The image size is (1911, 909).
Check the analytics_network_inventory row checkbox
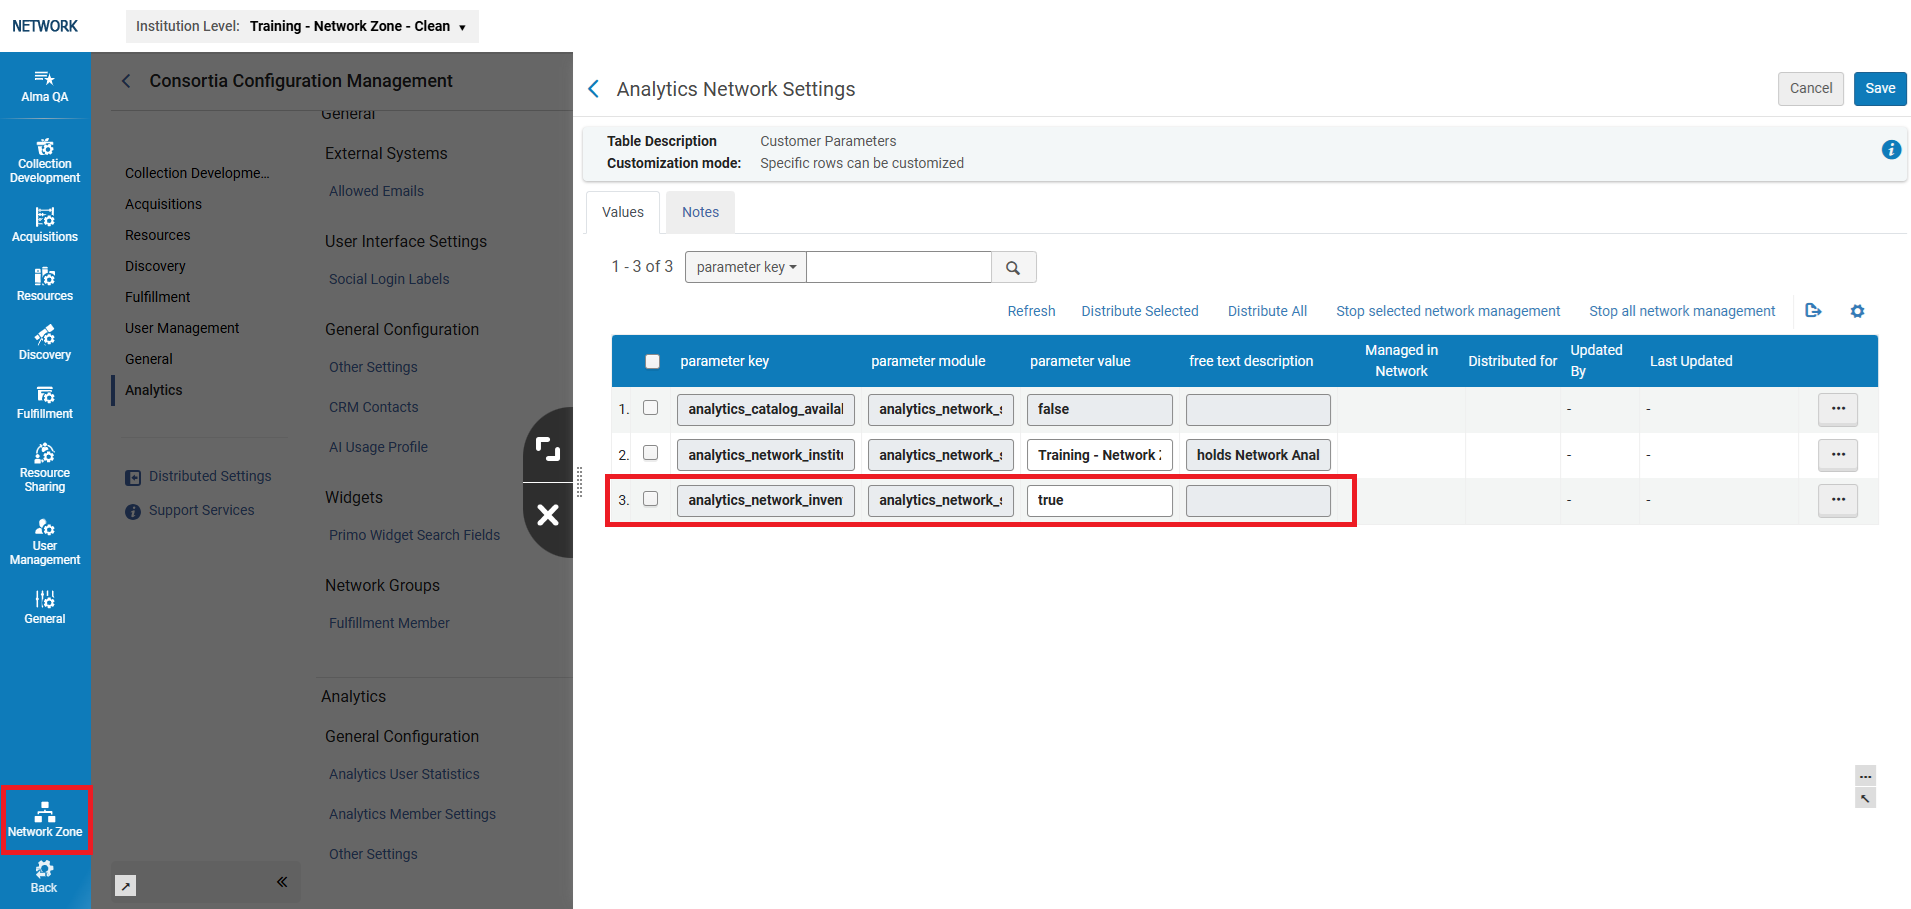[650, 499]
